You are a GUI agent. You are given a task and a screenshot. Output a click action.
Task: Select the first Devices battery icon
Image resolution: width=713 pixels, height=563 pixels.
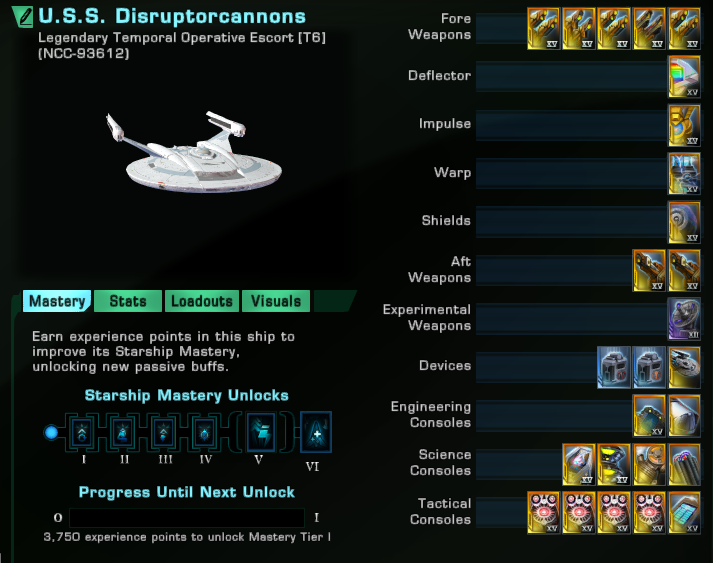click(614, 367)
